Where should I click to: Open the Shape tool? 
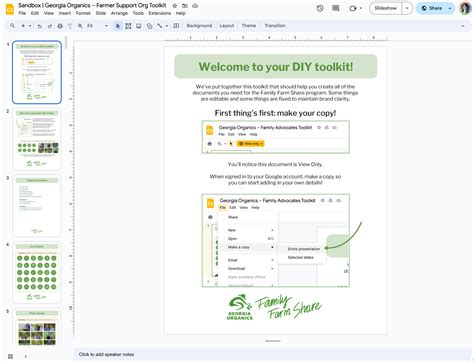click(149, 26)
